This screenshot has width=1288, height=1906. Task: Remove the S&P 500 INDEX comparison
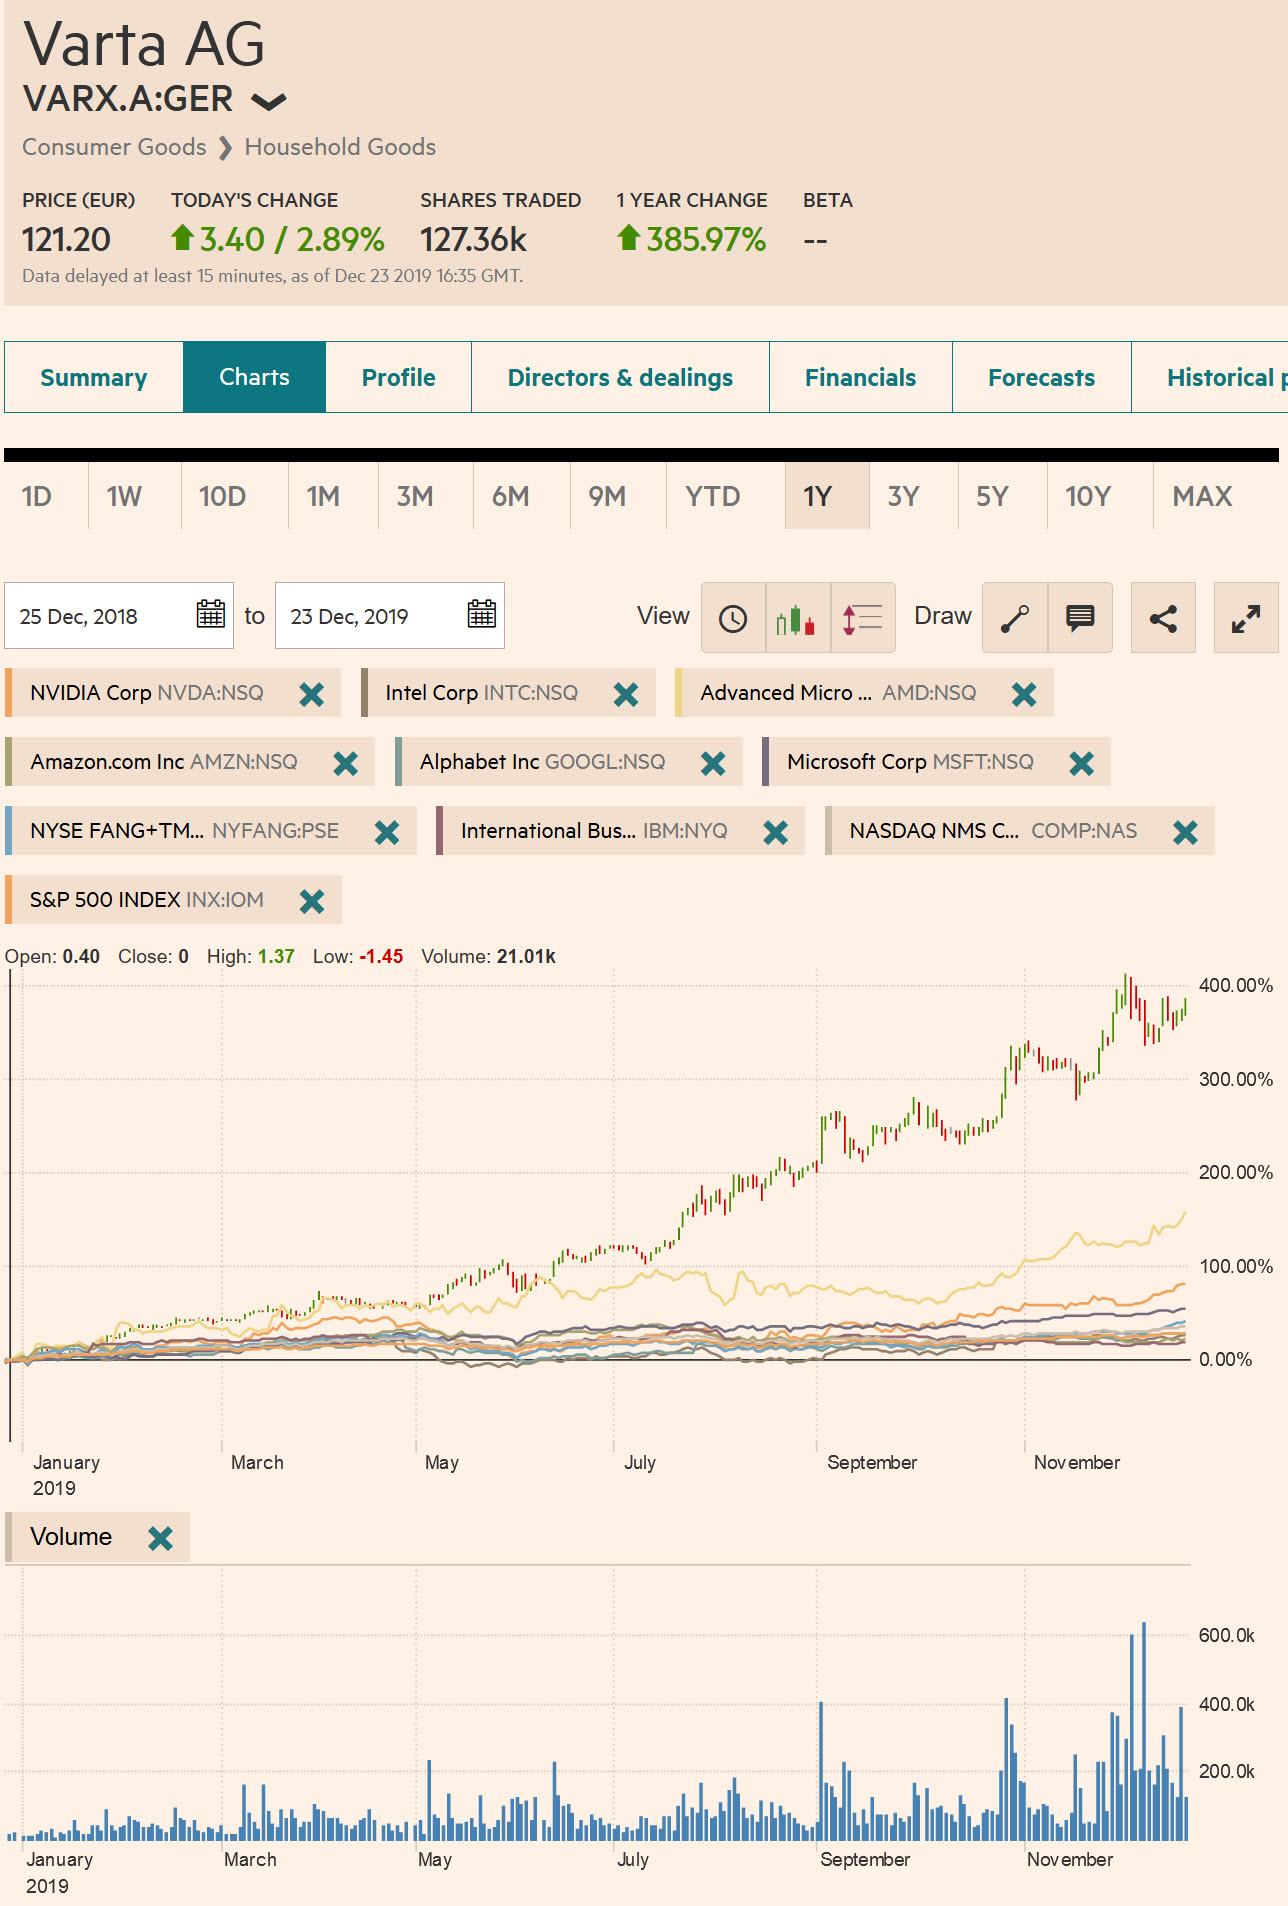pos(312,901)
